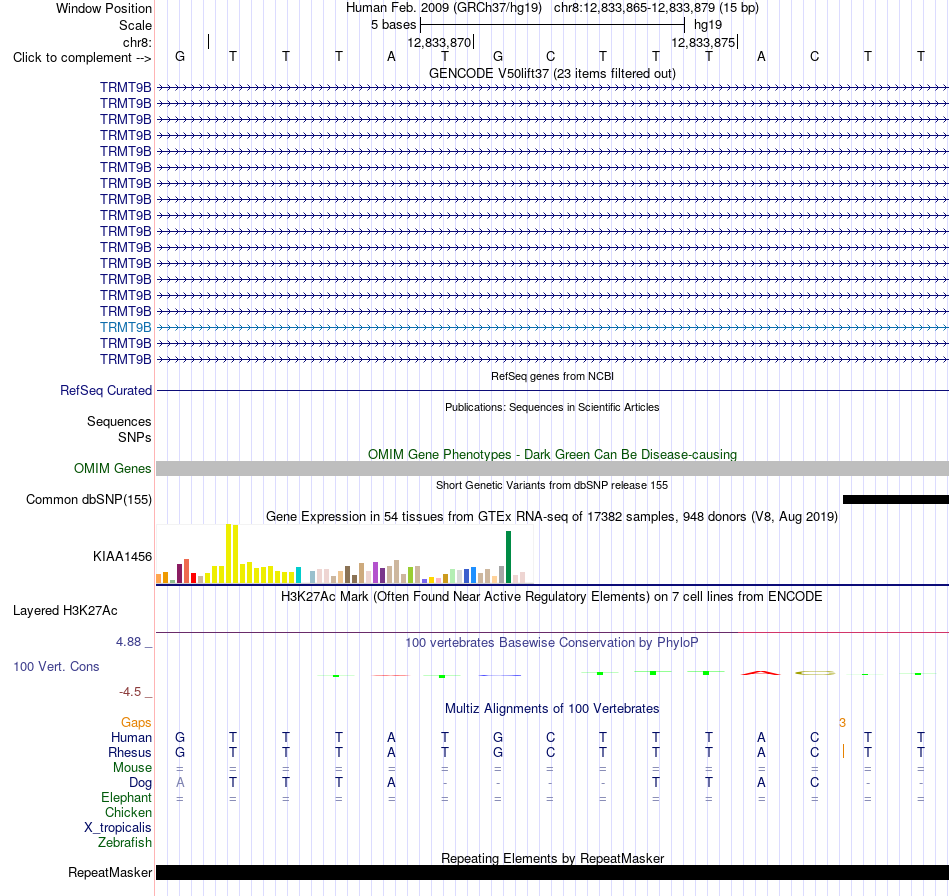This screenshot has width=950, height=896.
Task: Click the 'Layered H3K27Ac' label
Action: click(x=65, y=610)
